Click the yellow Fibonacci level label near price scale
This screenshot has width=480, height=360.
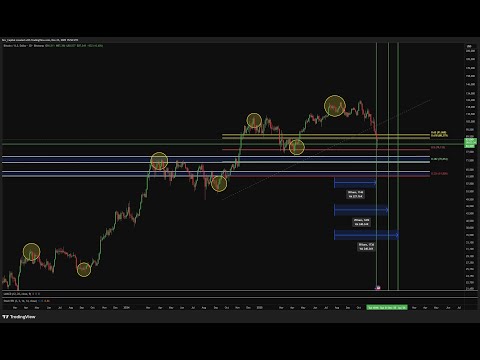439,134
